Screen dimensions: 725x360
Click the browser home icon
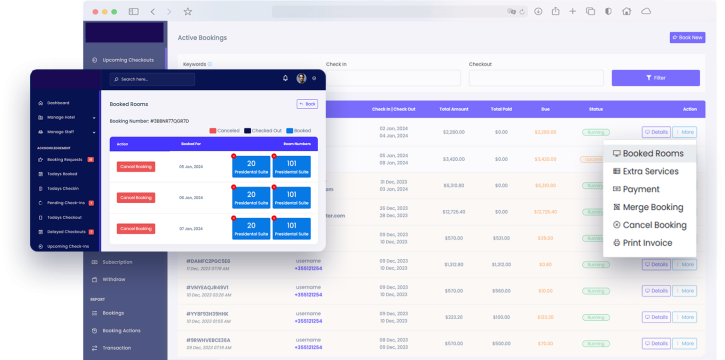tap(627, 12)
